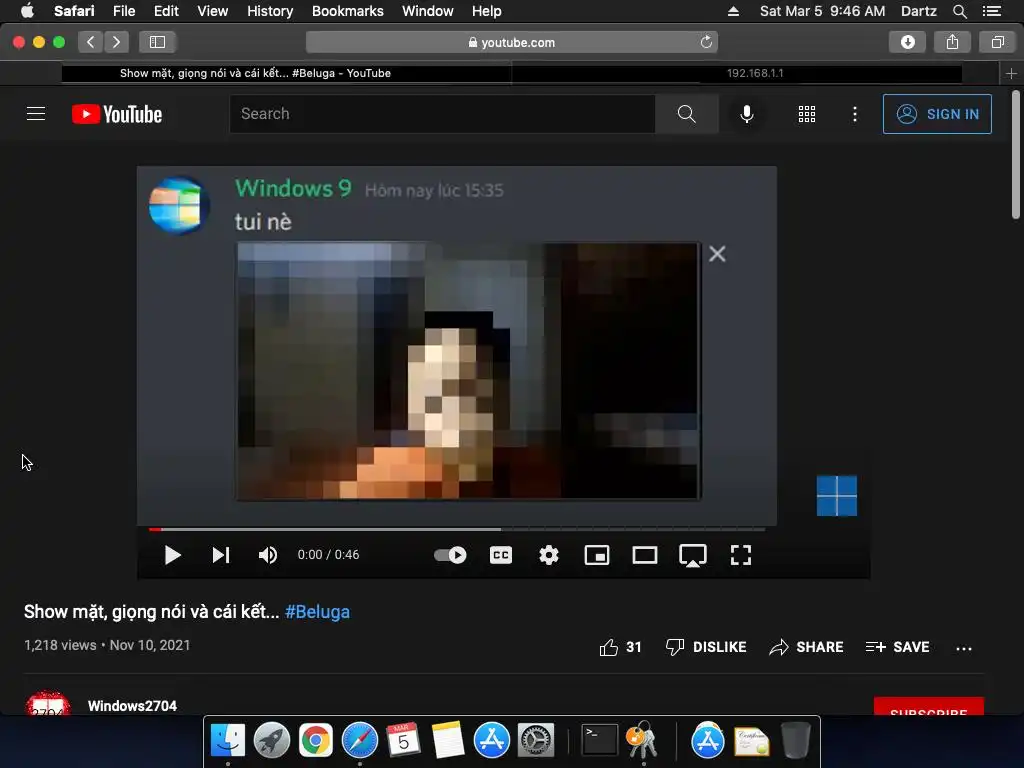1024x768 pixels.
Task: Enter full screen mode
Action: click(741, 555)
